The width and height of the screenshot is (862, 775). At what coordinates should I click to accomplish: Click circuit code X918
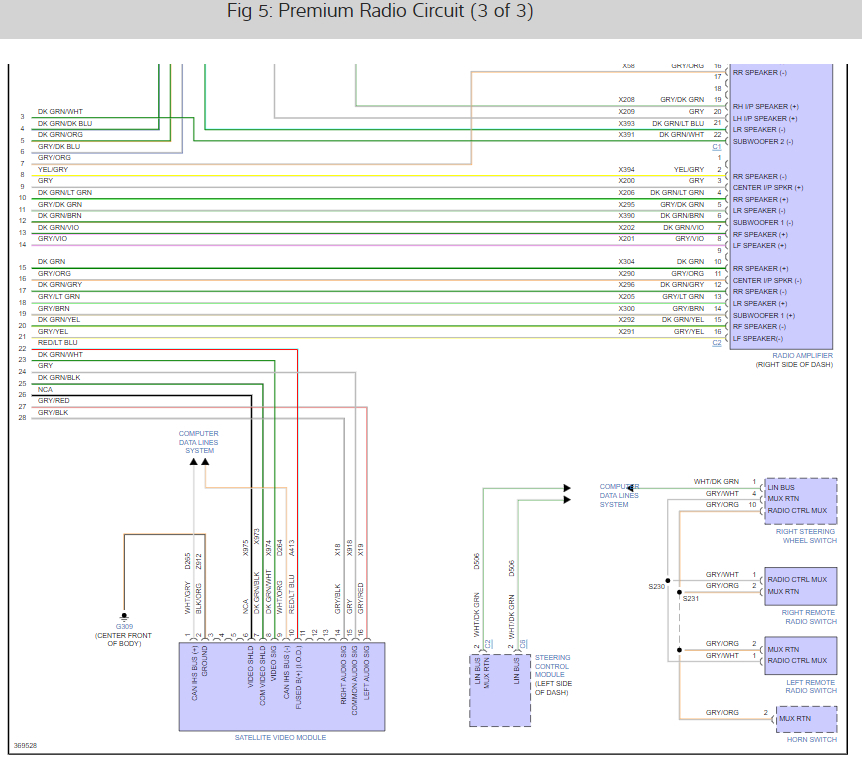click(x=349, y=547)
